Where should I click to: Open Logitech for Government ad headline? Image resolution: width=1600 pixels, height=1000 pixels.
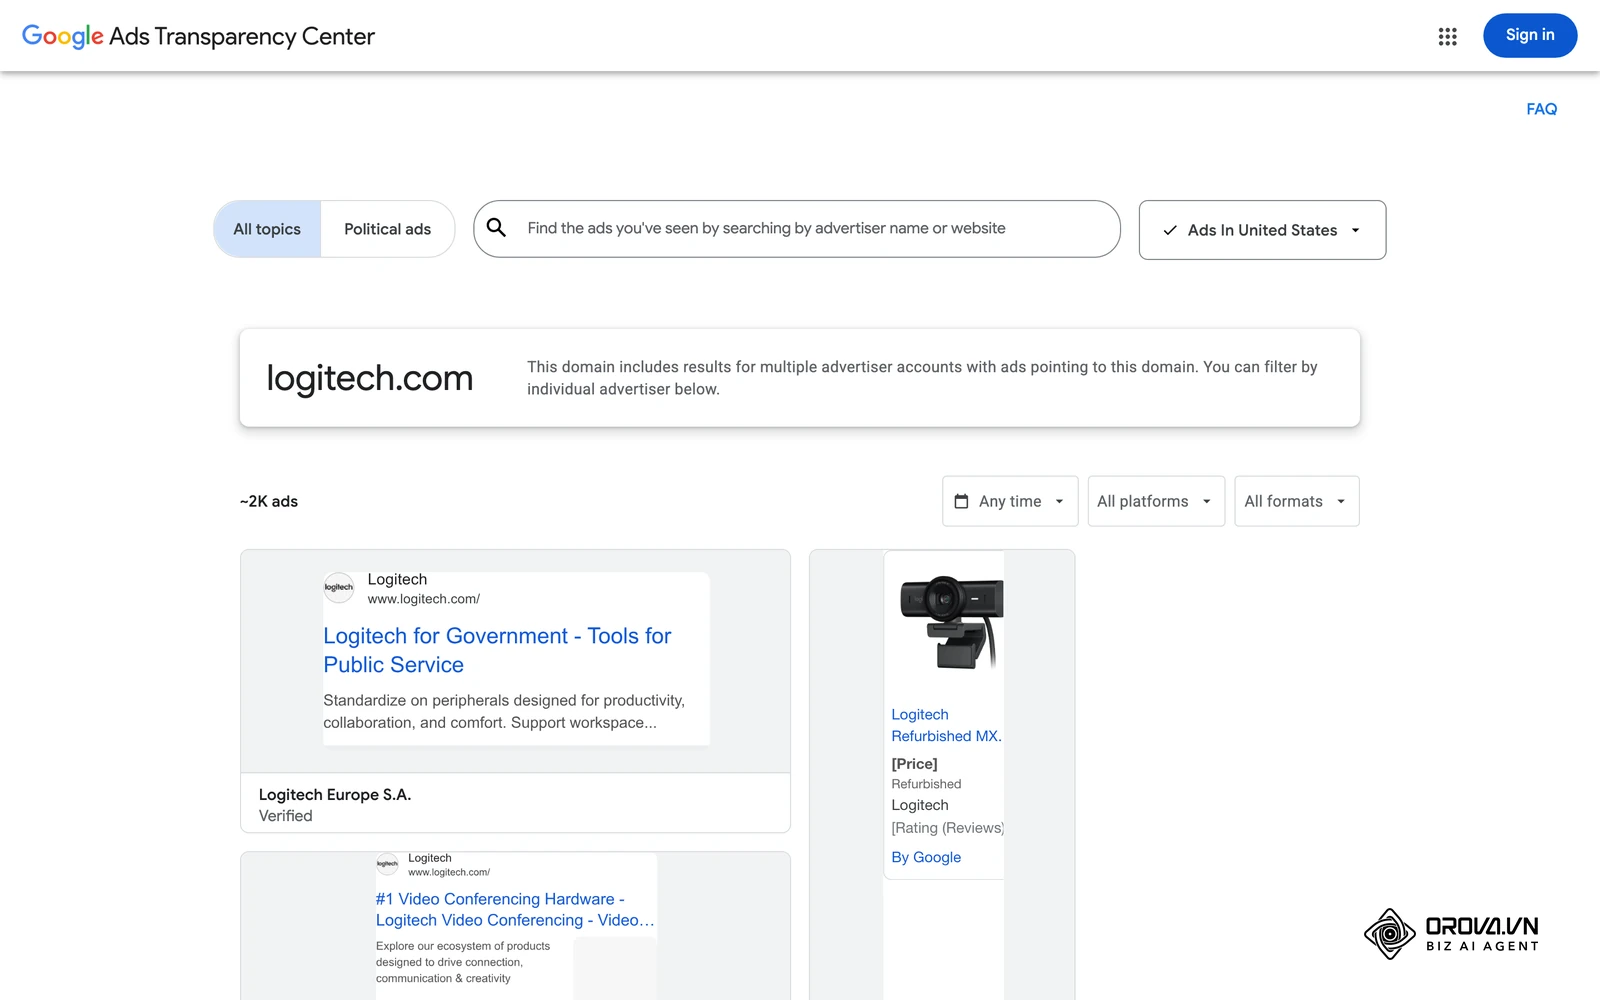(x=497, y=650)
